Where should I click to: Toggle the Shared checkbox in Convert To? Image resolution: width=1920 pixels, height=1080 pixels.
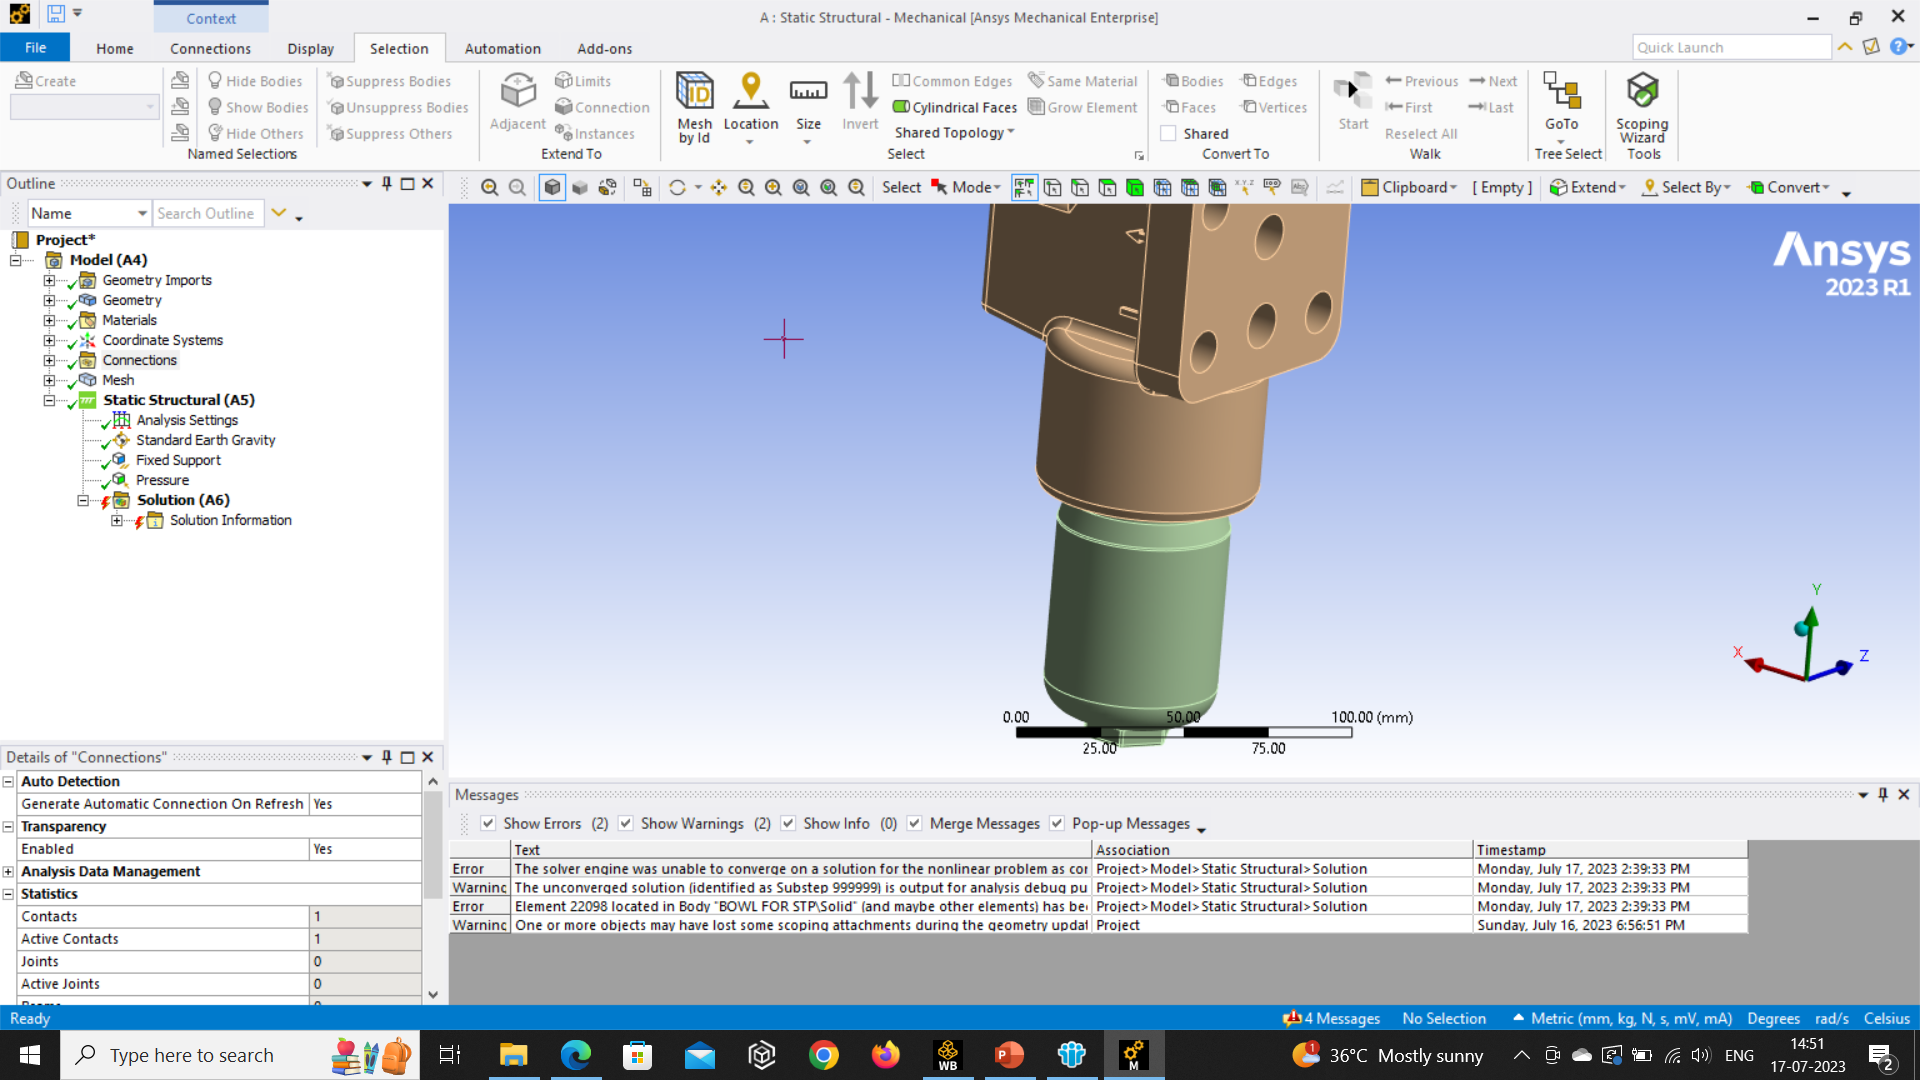[1168, 133]
